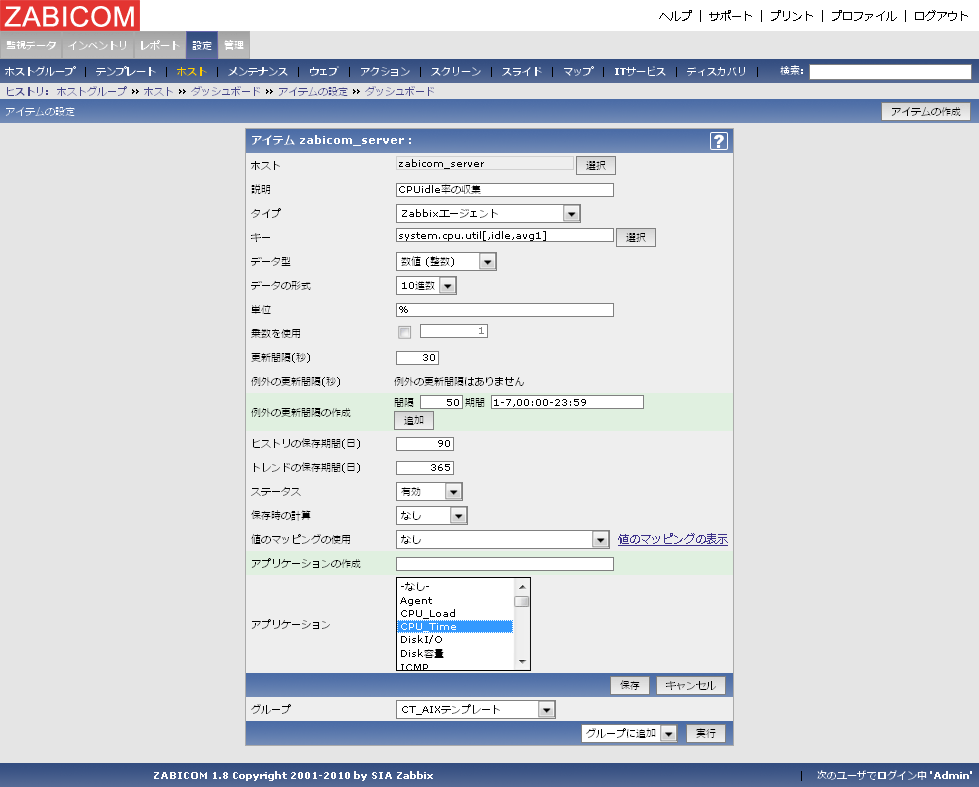The height and width of the screenshot is (787, 979).
Task: Click the キャンセル button
Action: point(691,685)
